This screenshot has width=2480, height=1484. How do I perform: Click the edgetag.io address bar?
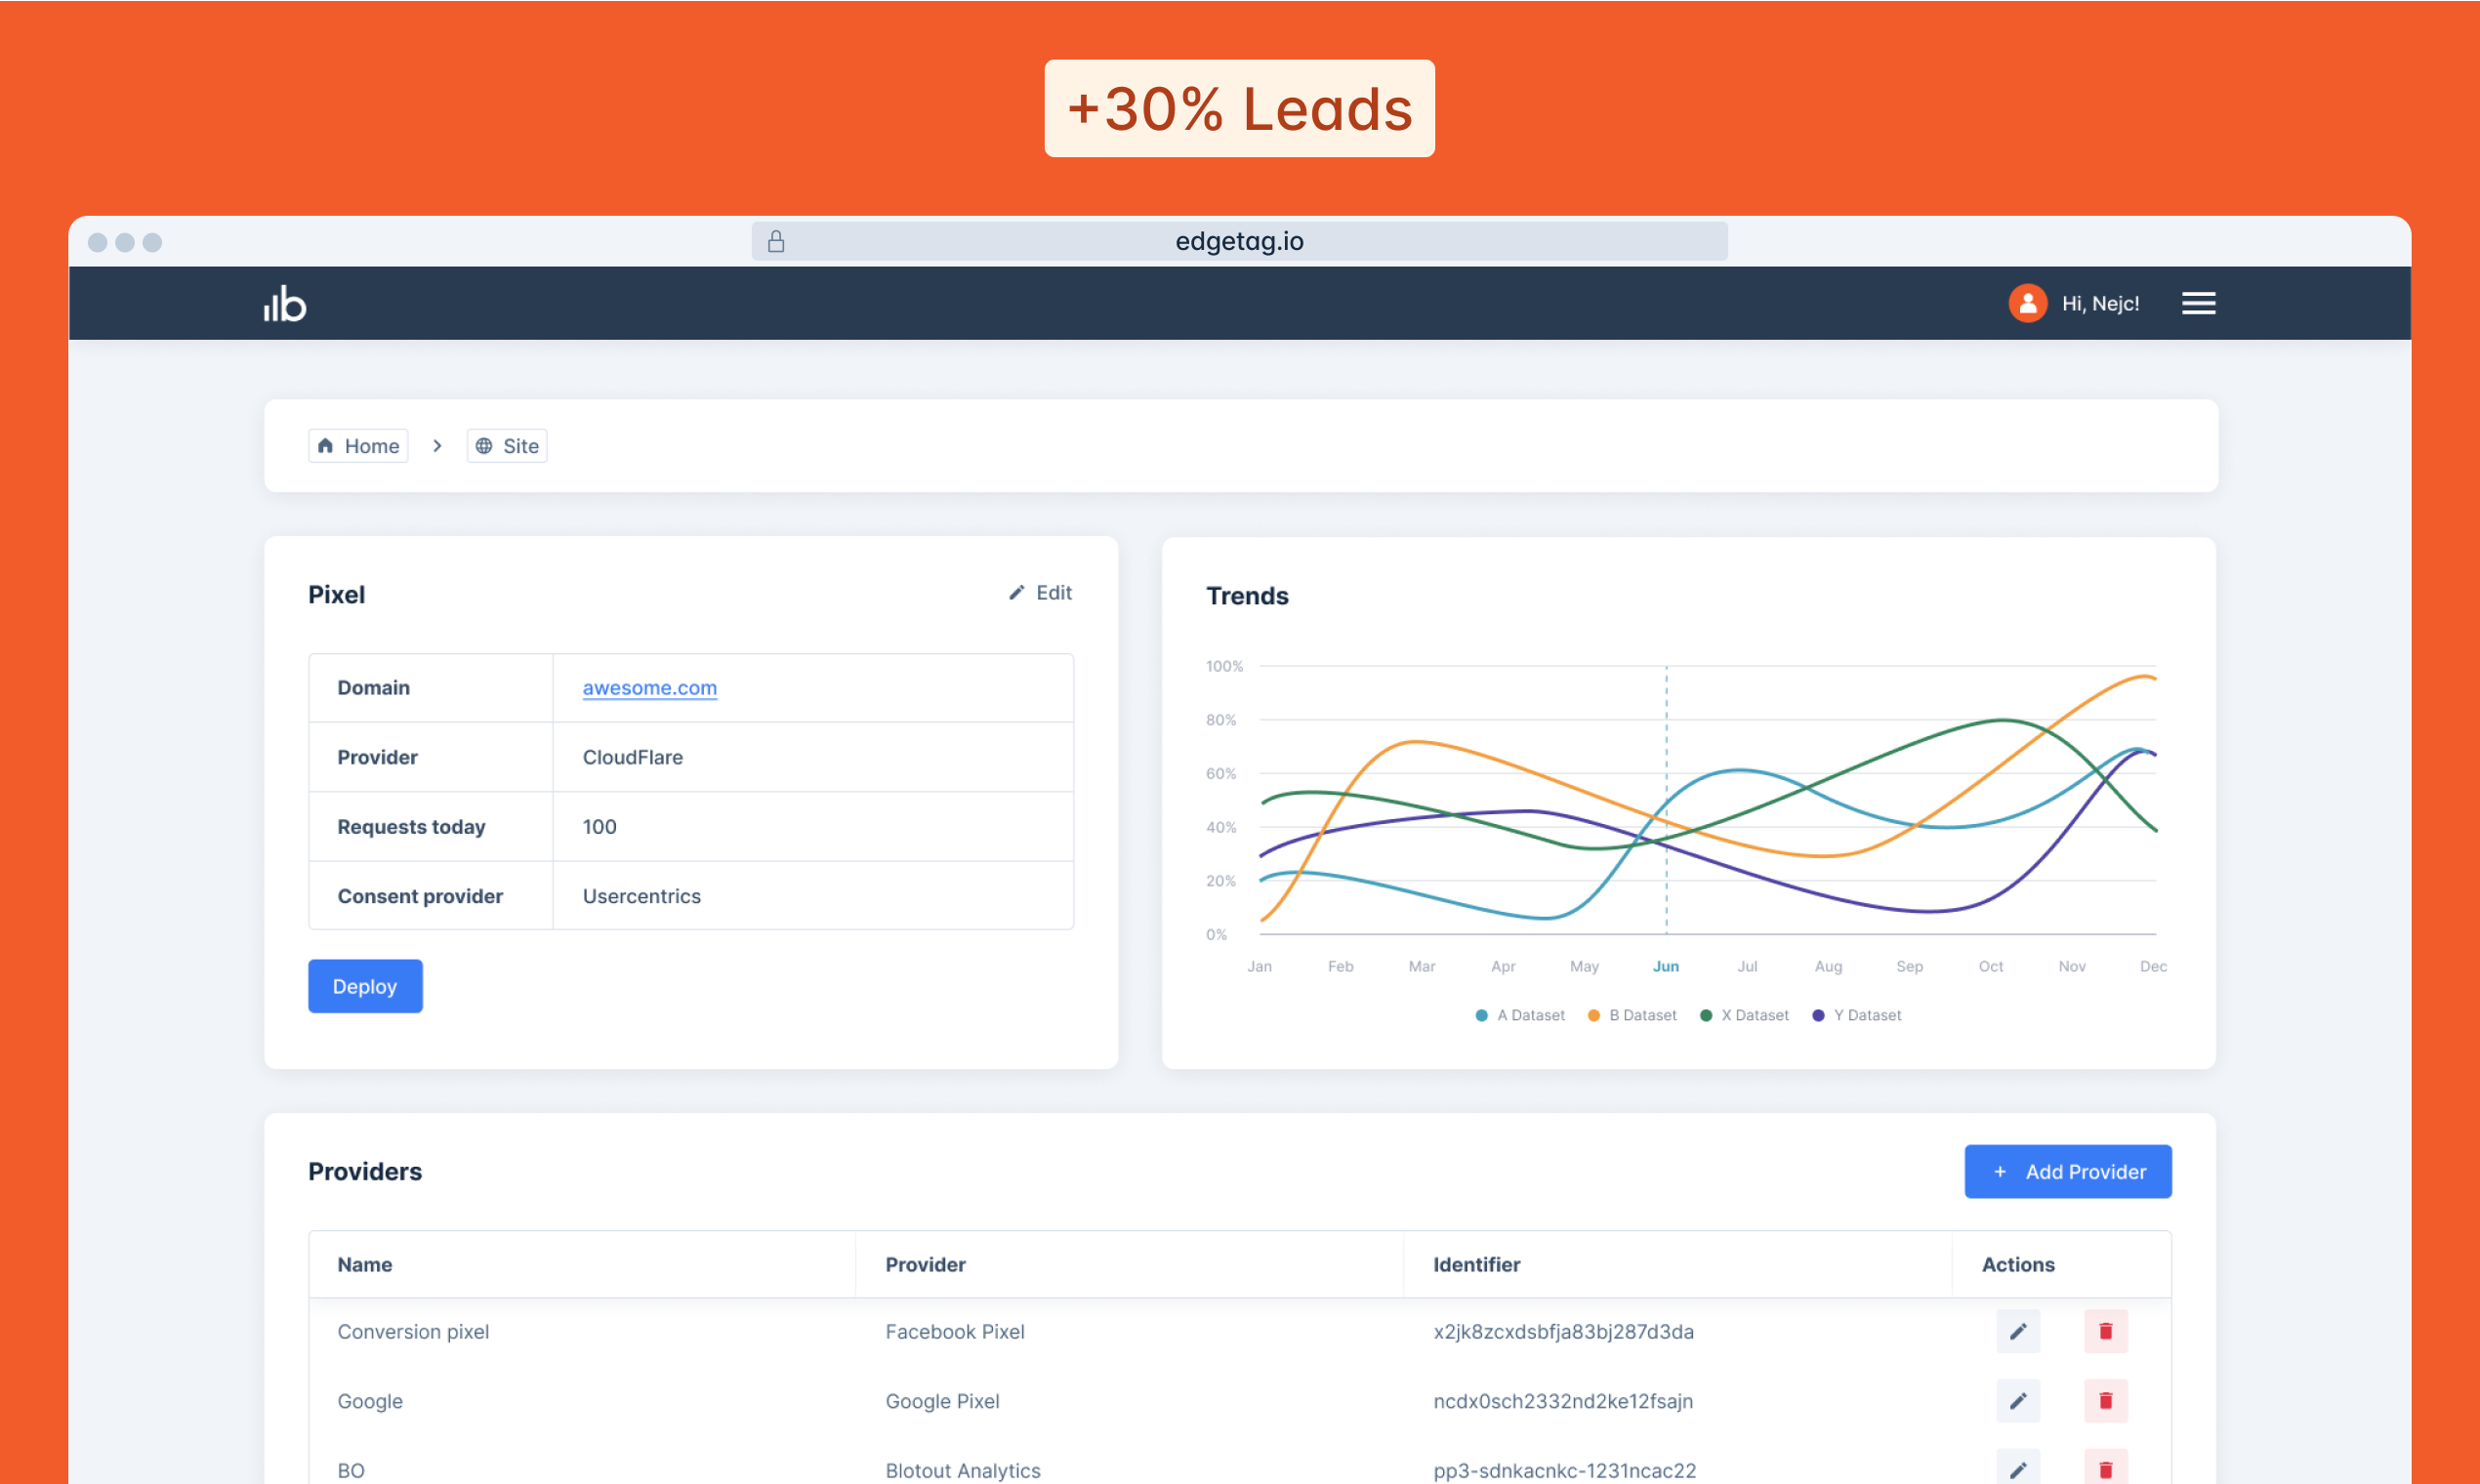[x=1238, y=241]
